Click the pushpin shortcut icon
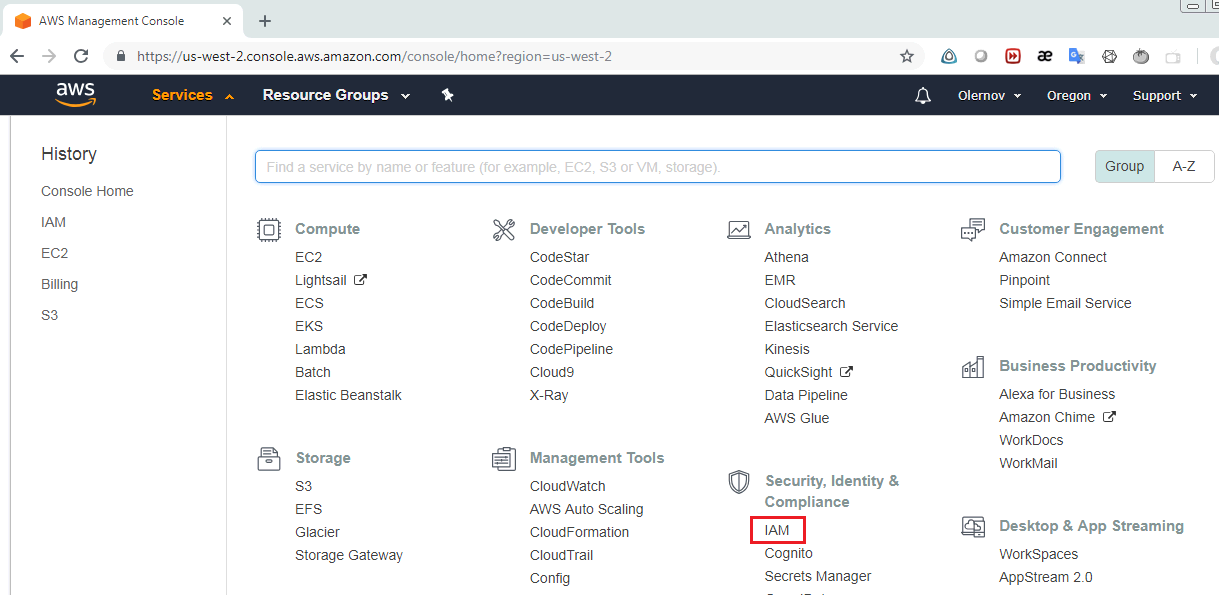Screen dimensions: 1219x595 point(448,95)
